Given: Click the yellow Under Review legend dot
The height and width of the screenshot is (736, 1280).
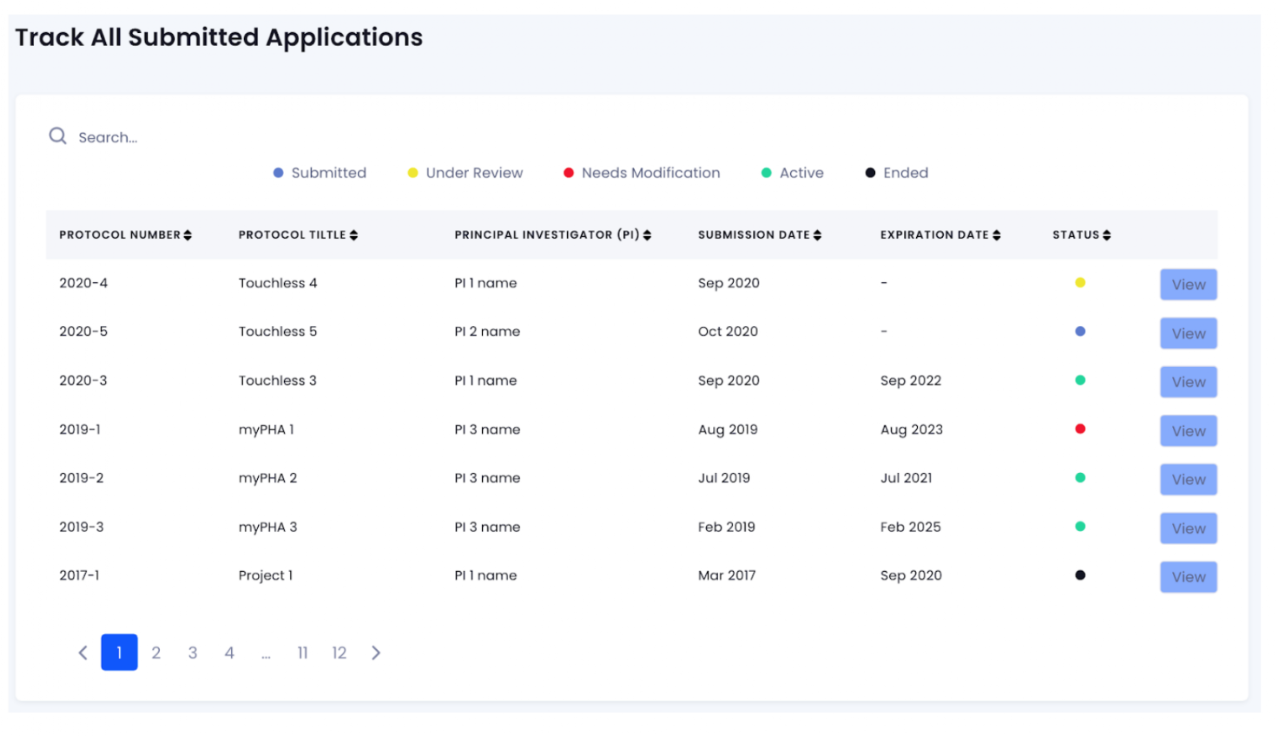Looking at the screenshot, I should pyautogui.click(x=412, y=173).
